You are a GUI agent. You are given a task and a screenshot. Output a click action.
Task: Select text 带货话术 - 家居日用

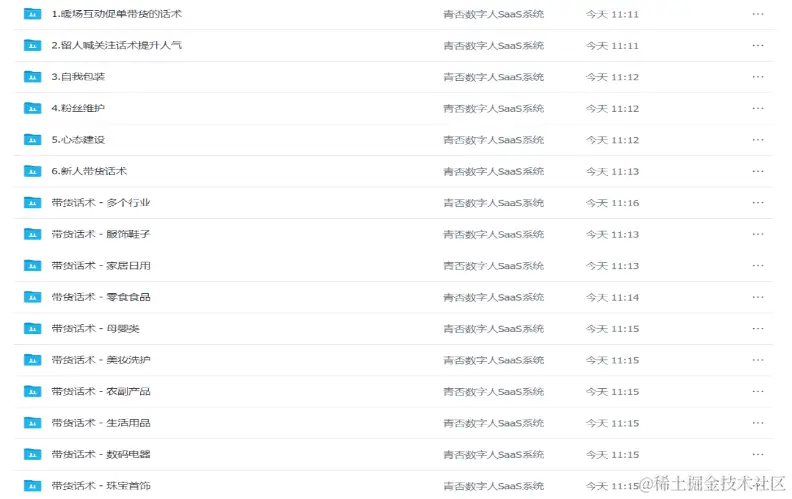pyautogui.click(x=101, y=266)
